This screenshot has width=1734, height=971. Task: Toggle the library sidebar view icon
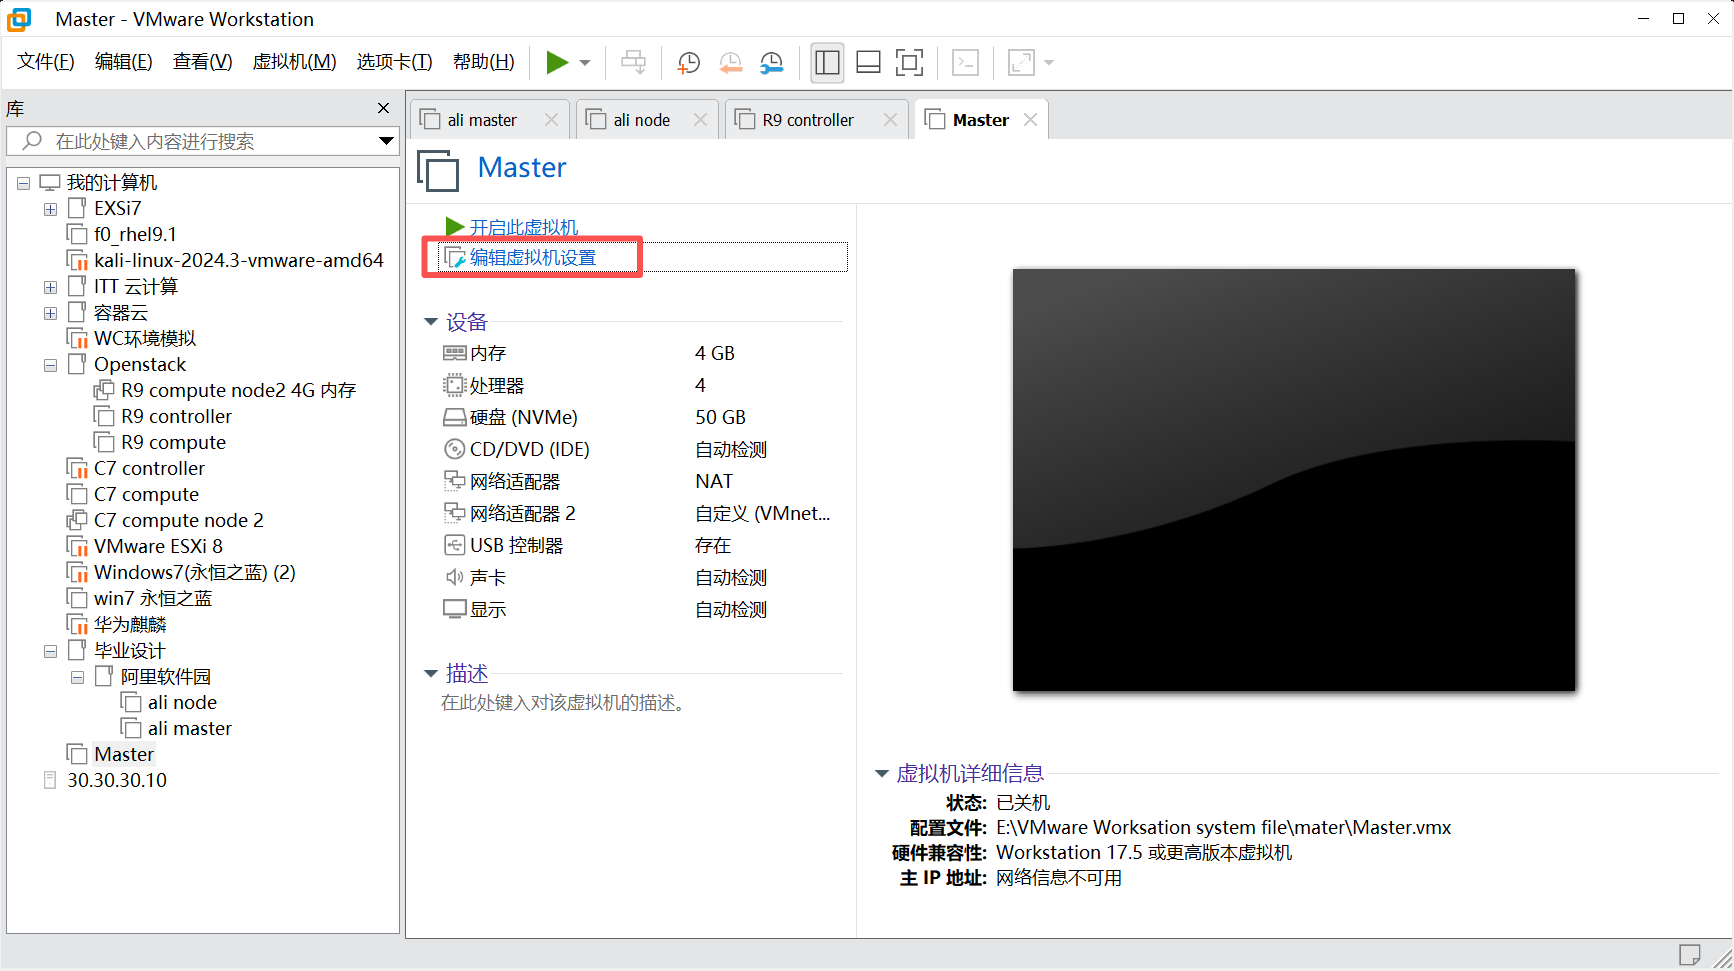827,62
